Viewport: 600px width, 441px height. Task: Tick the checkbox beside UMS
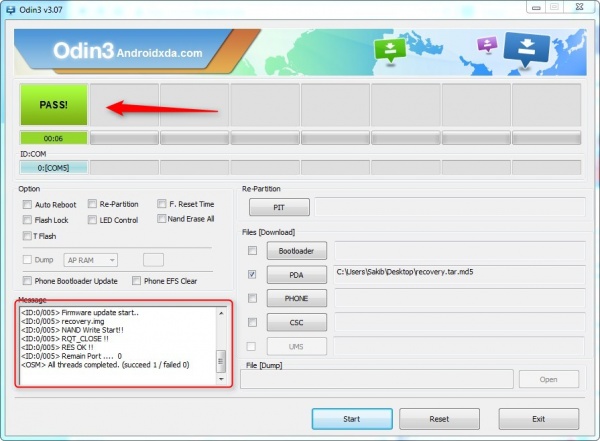[251, 346]
